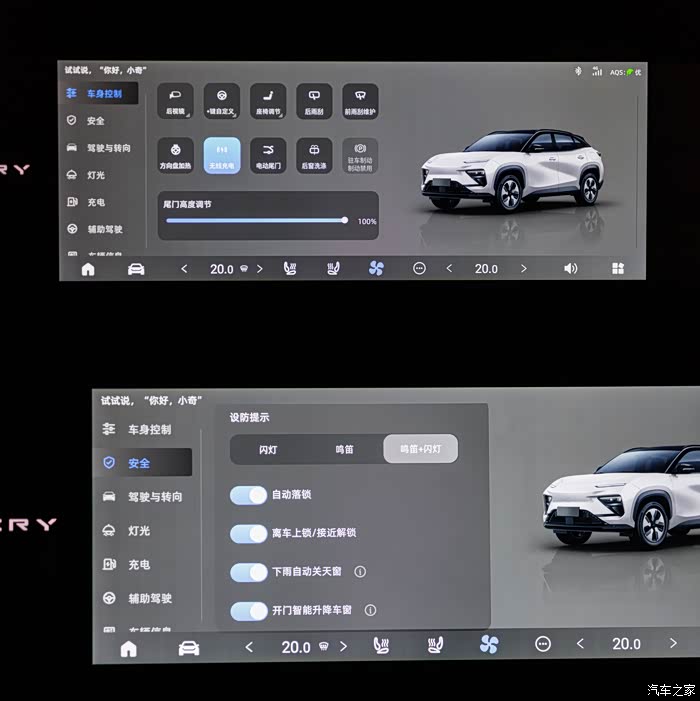Disable the 自动落锁 auto-lock switch

248,495
